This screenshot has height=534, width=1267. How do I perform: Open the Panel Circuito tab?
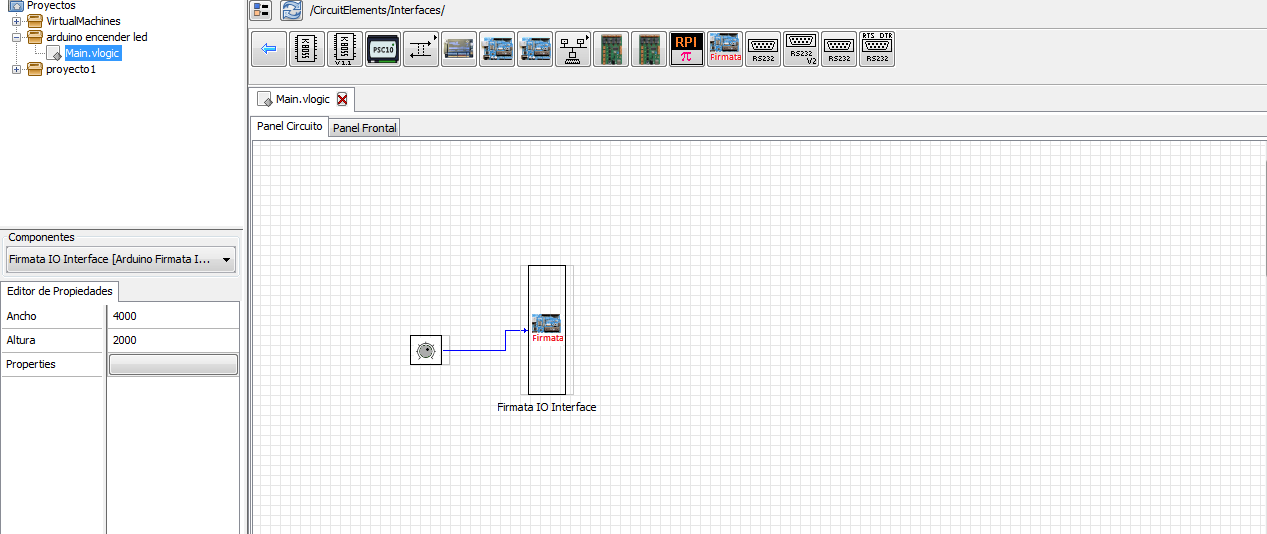pos(289,127)
